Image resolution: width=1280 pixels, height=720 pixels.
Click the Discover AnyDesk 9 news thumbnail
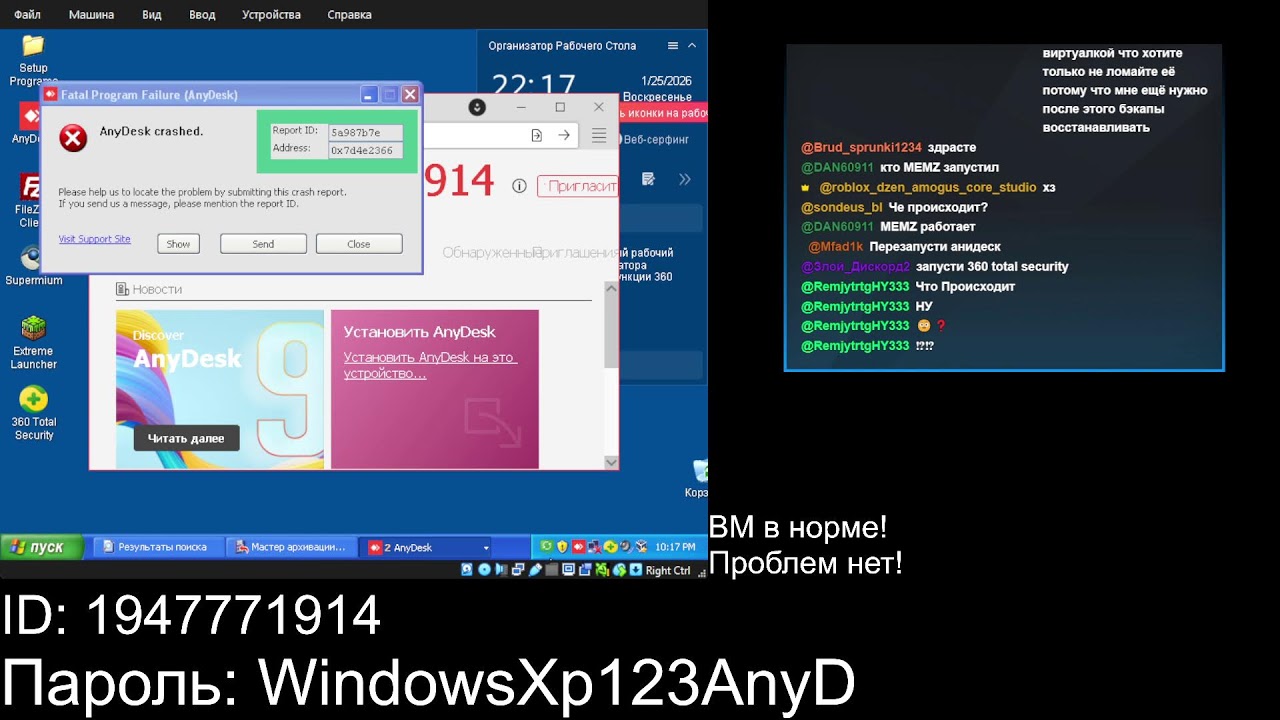click(x=220, y=389)
